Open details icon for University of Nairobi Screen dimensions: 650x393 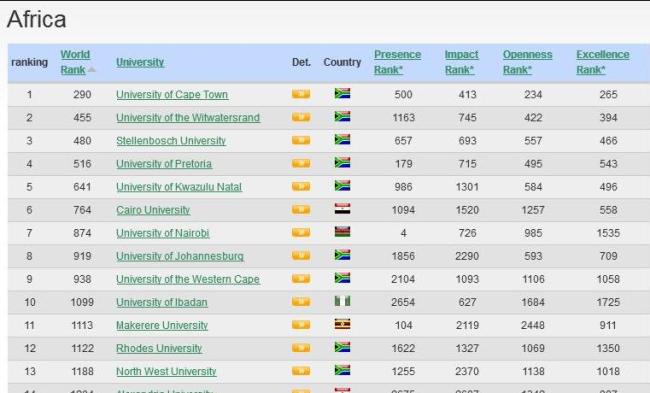pos(301,233)
